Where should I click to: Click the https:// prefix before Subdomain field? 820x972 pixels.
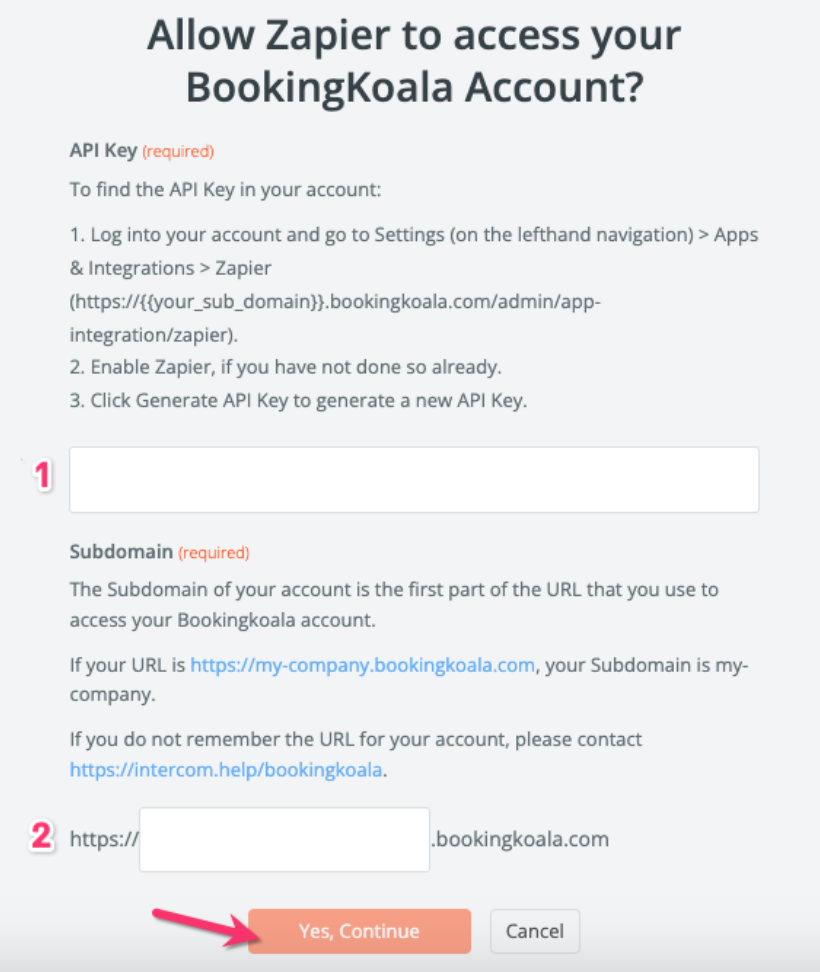pyautogui.click(x=103, y=839)
